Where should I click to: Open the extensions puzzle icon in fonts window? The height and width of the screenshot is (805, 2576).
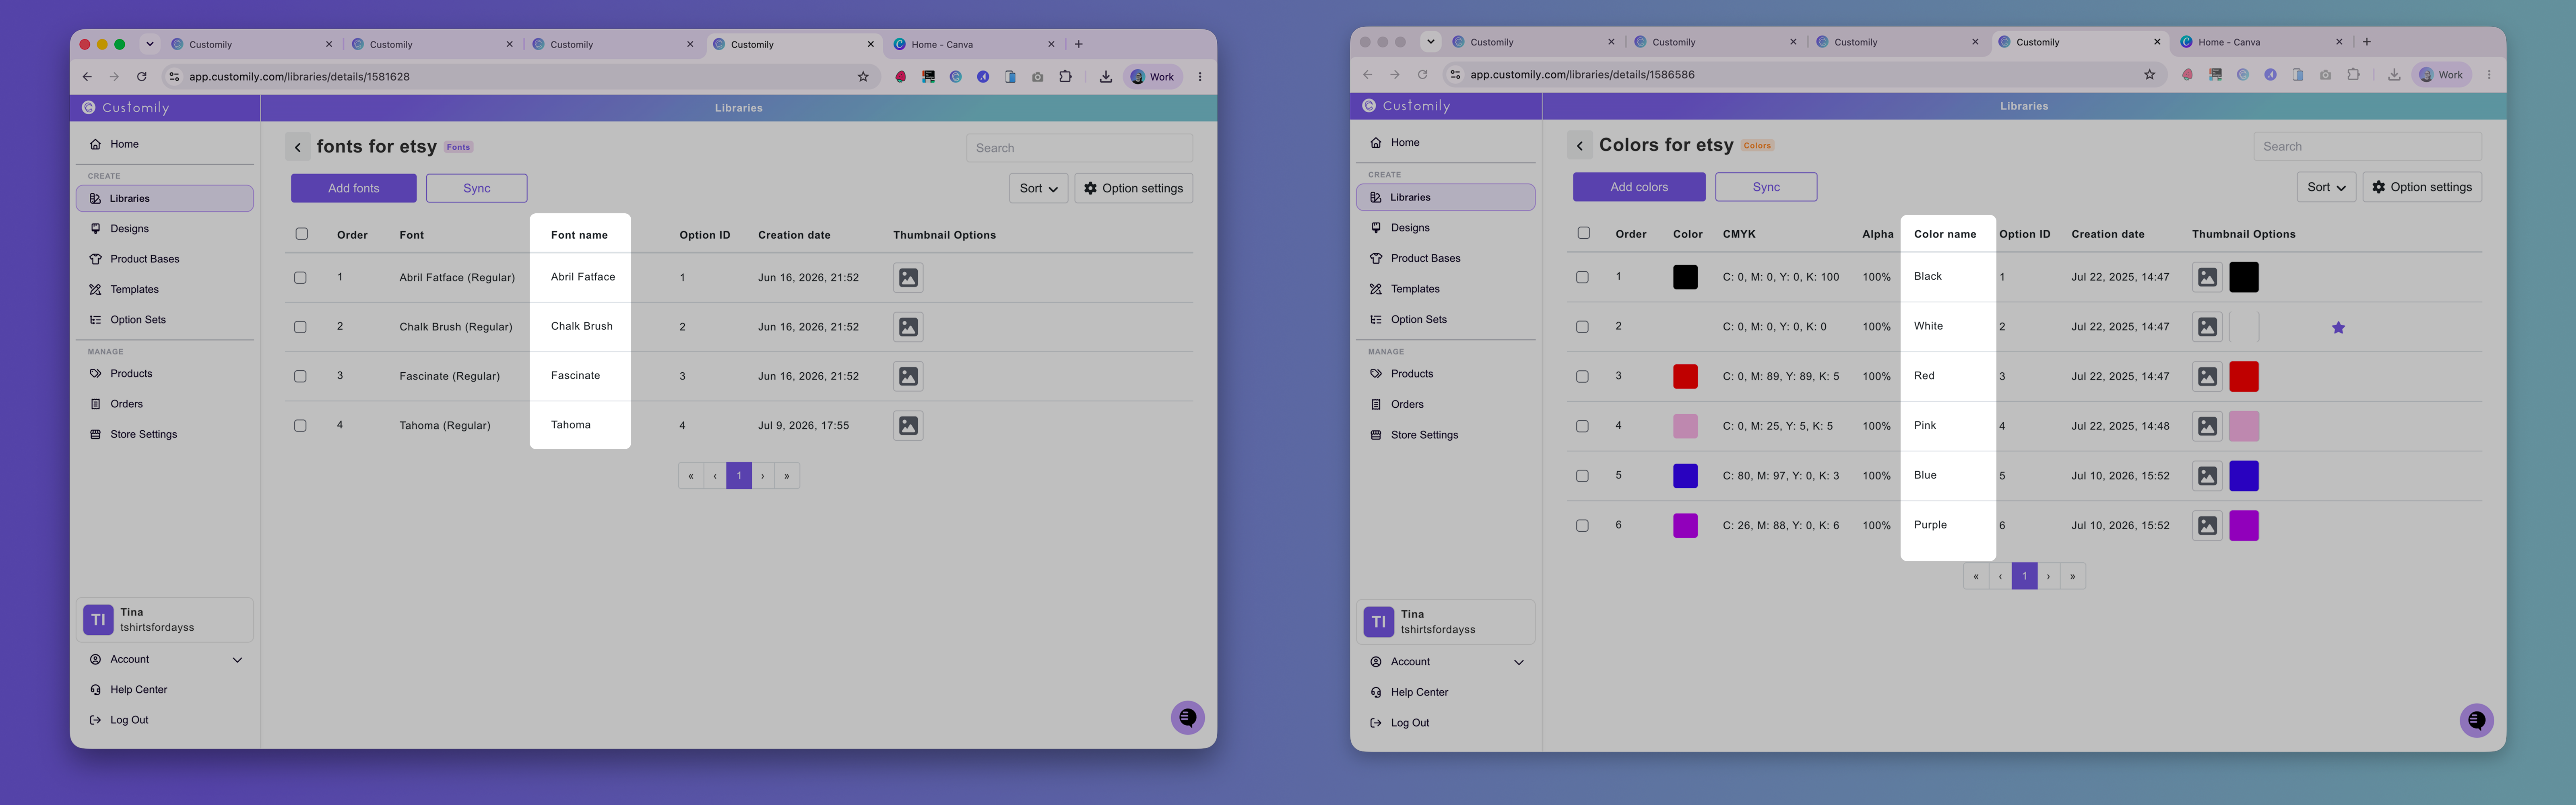click(x=1066, y=76)
